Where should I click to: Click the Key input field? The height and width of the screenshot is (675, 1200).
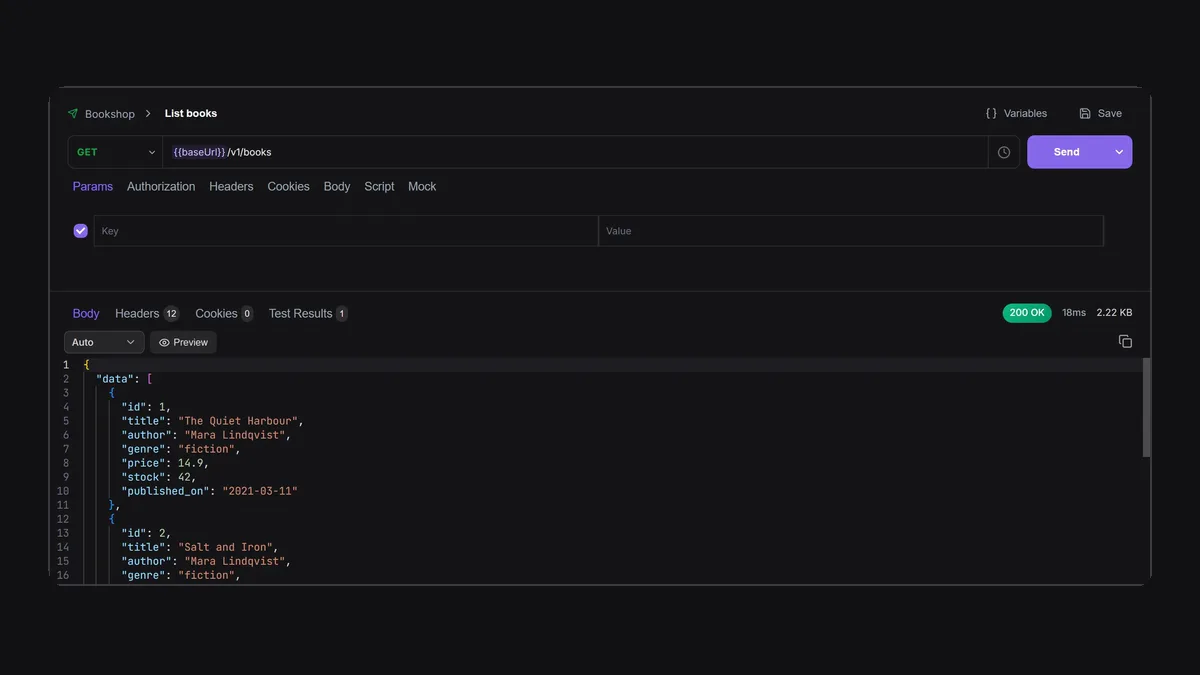(x=346, y=231)
